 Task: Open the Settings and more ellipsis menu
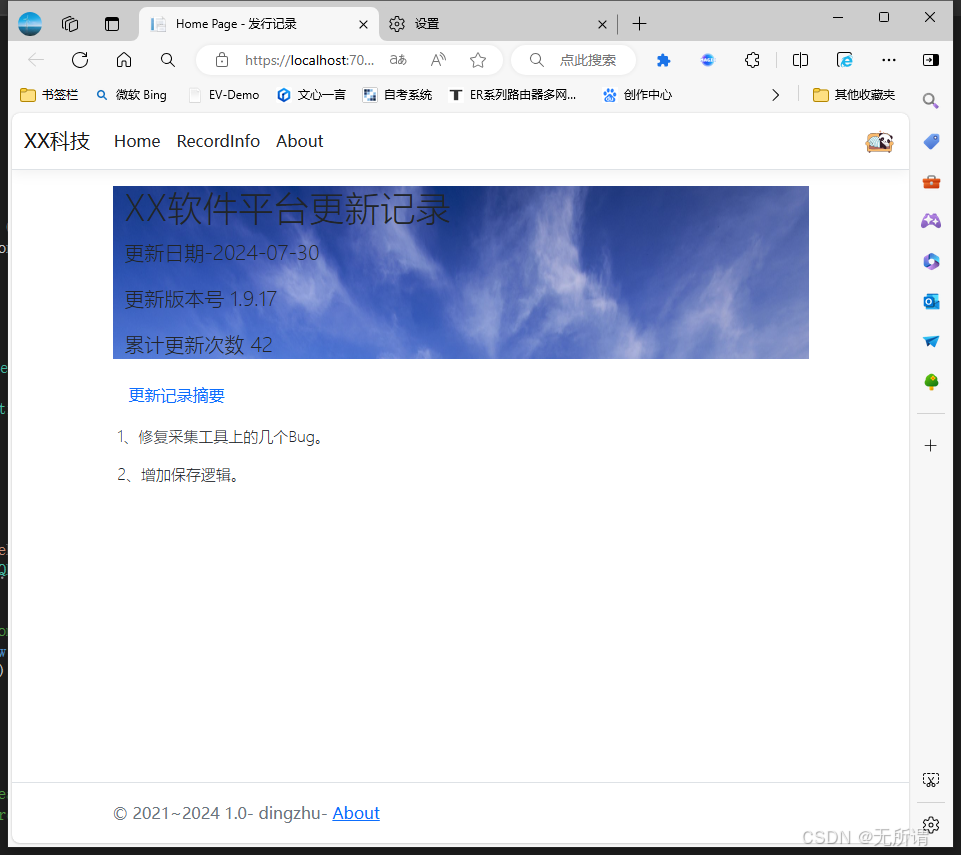[x=889, y=60]
